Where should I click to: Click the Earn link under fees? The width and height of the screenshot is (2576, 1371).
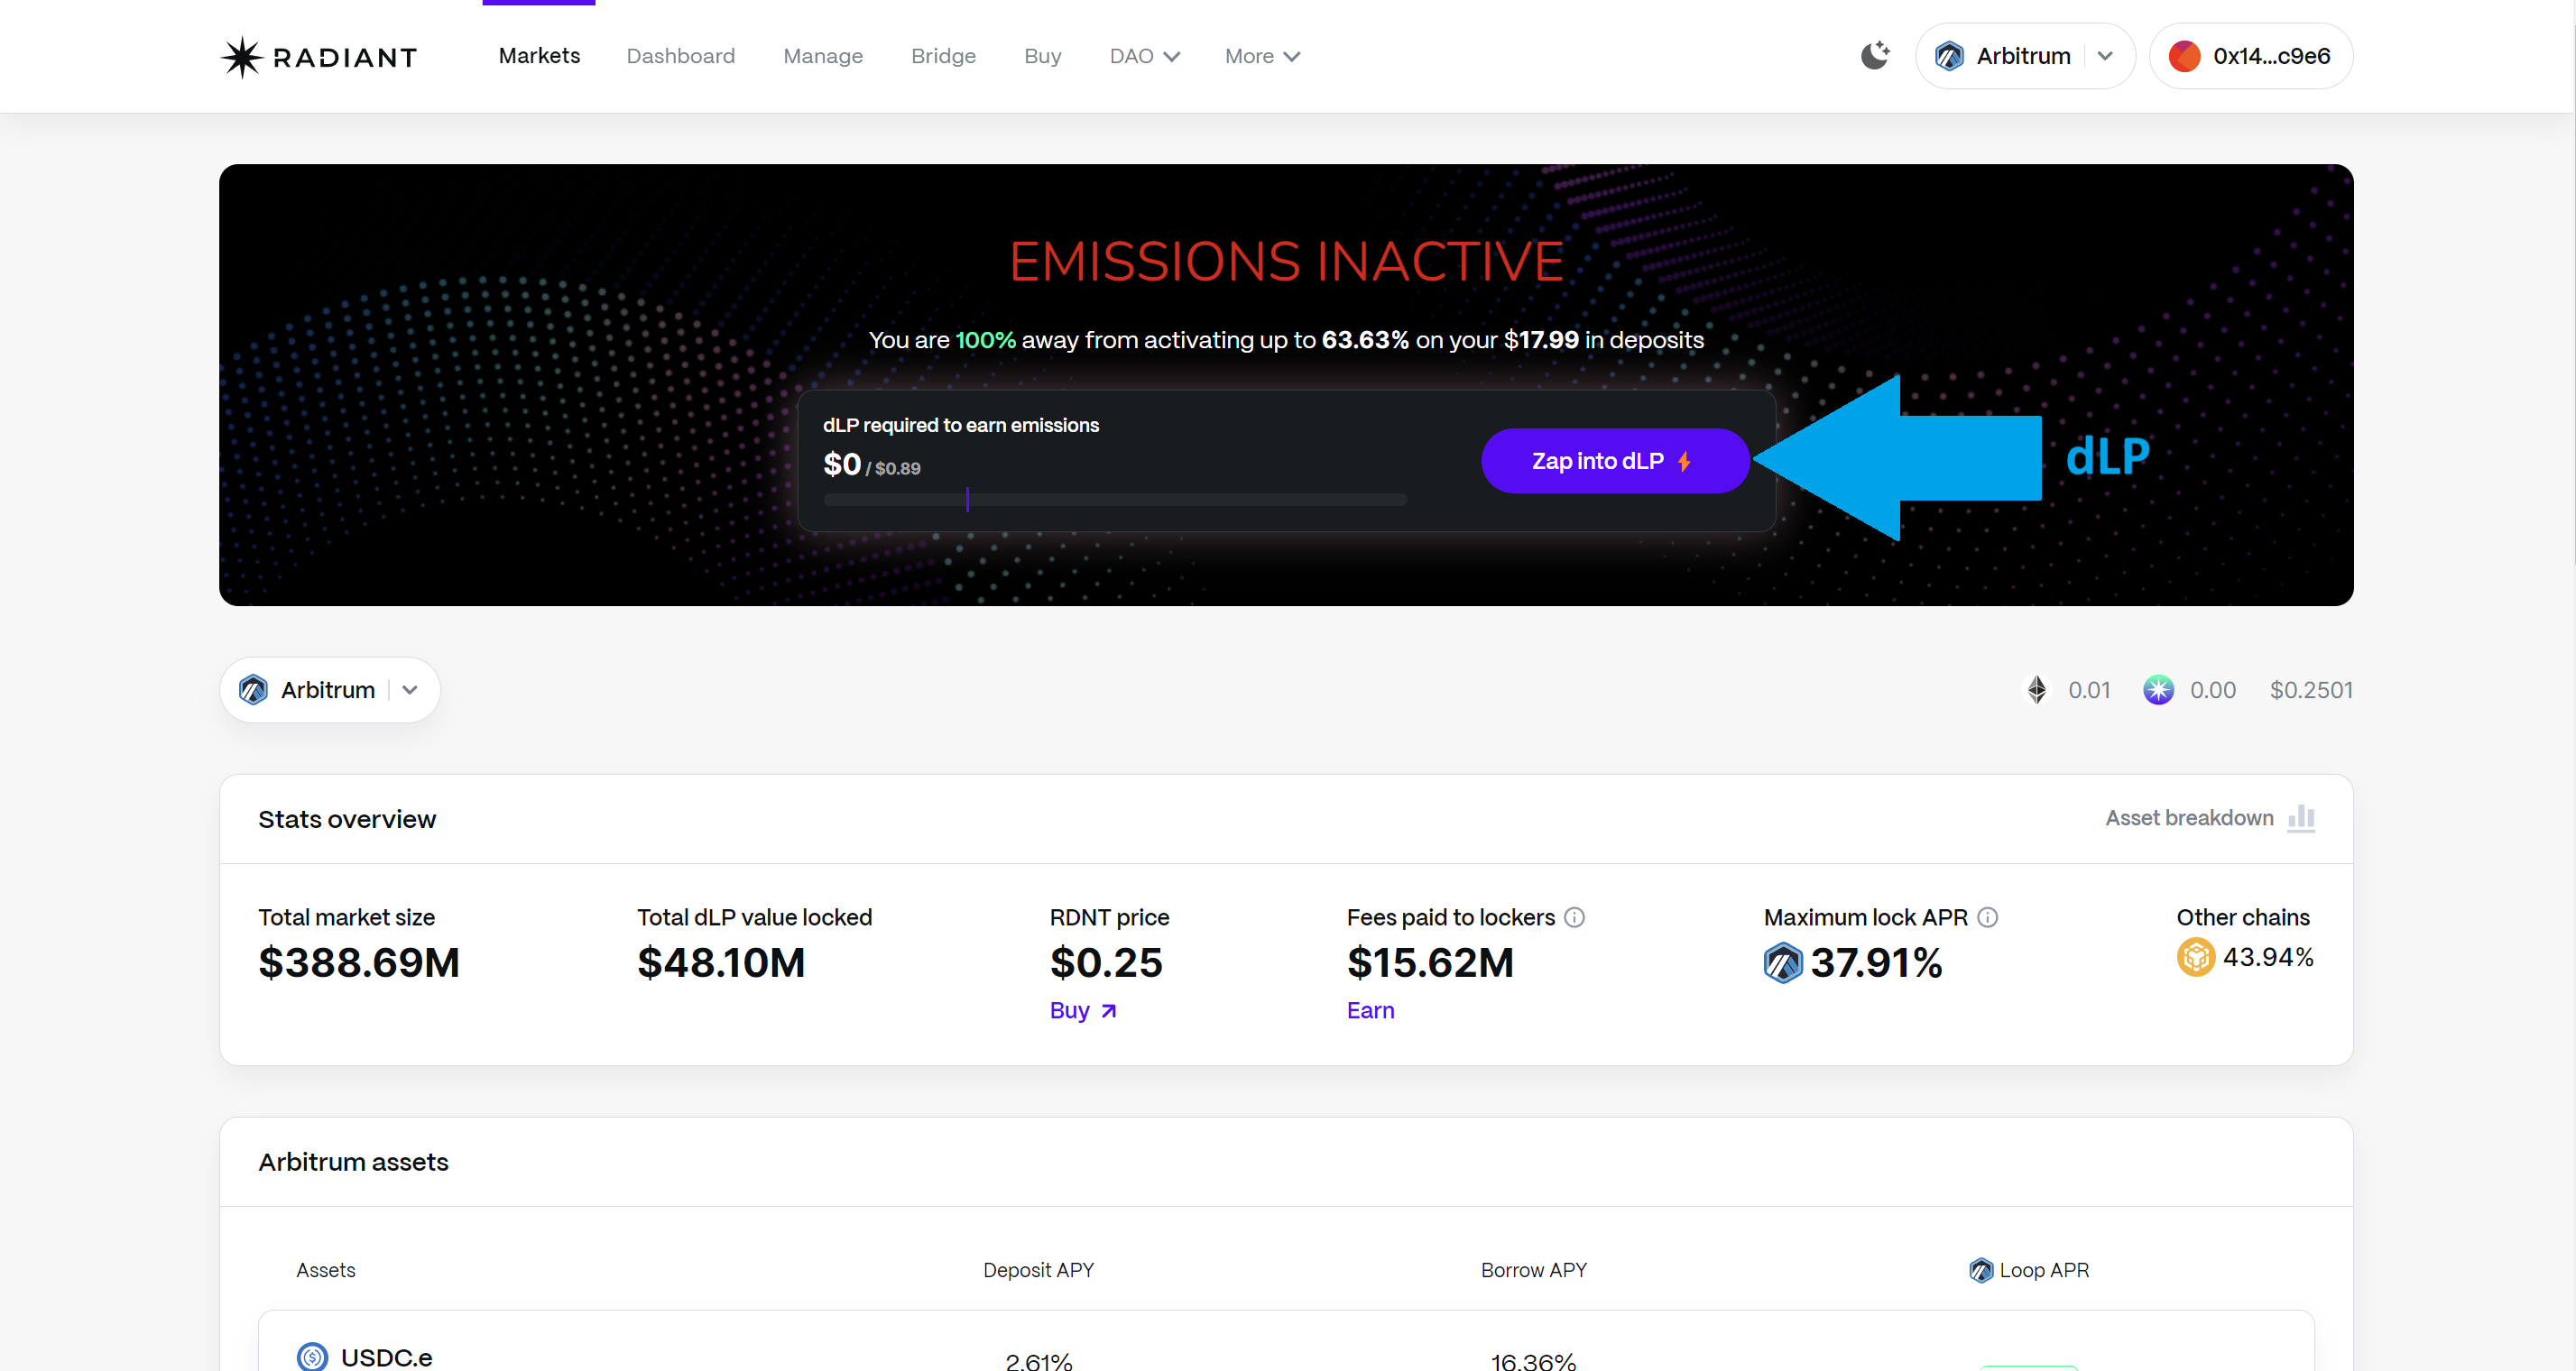[x=1369, y=1010]
